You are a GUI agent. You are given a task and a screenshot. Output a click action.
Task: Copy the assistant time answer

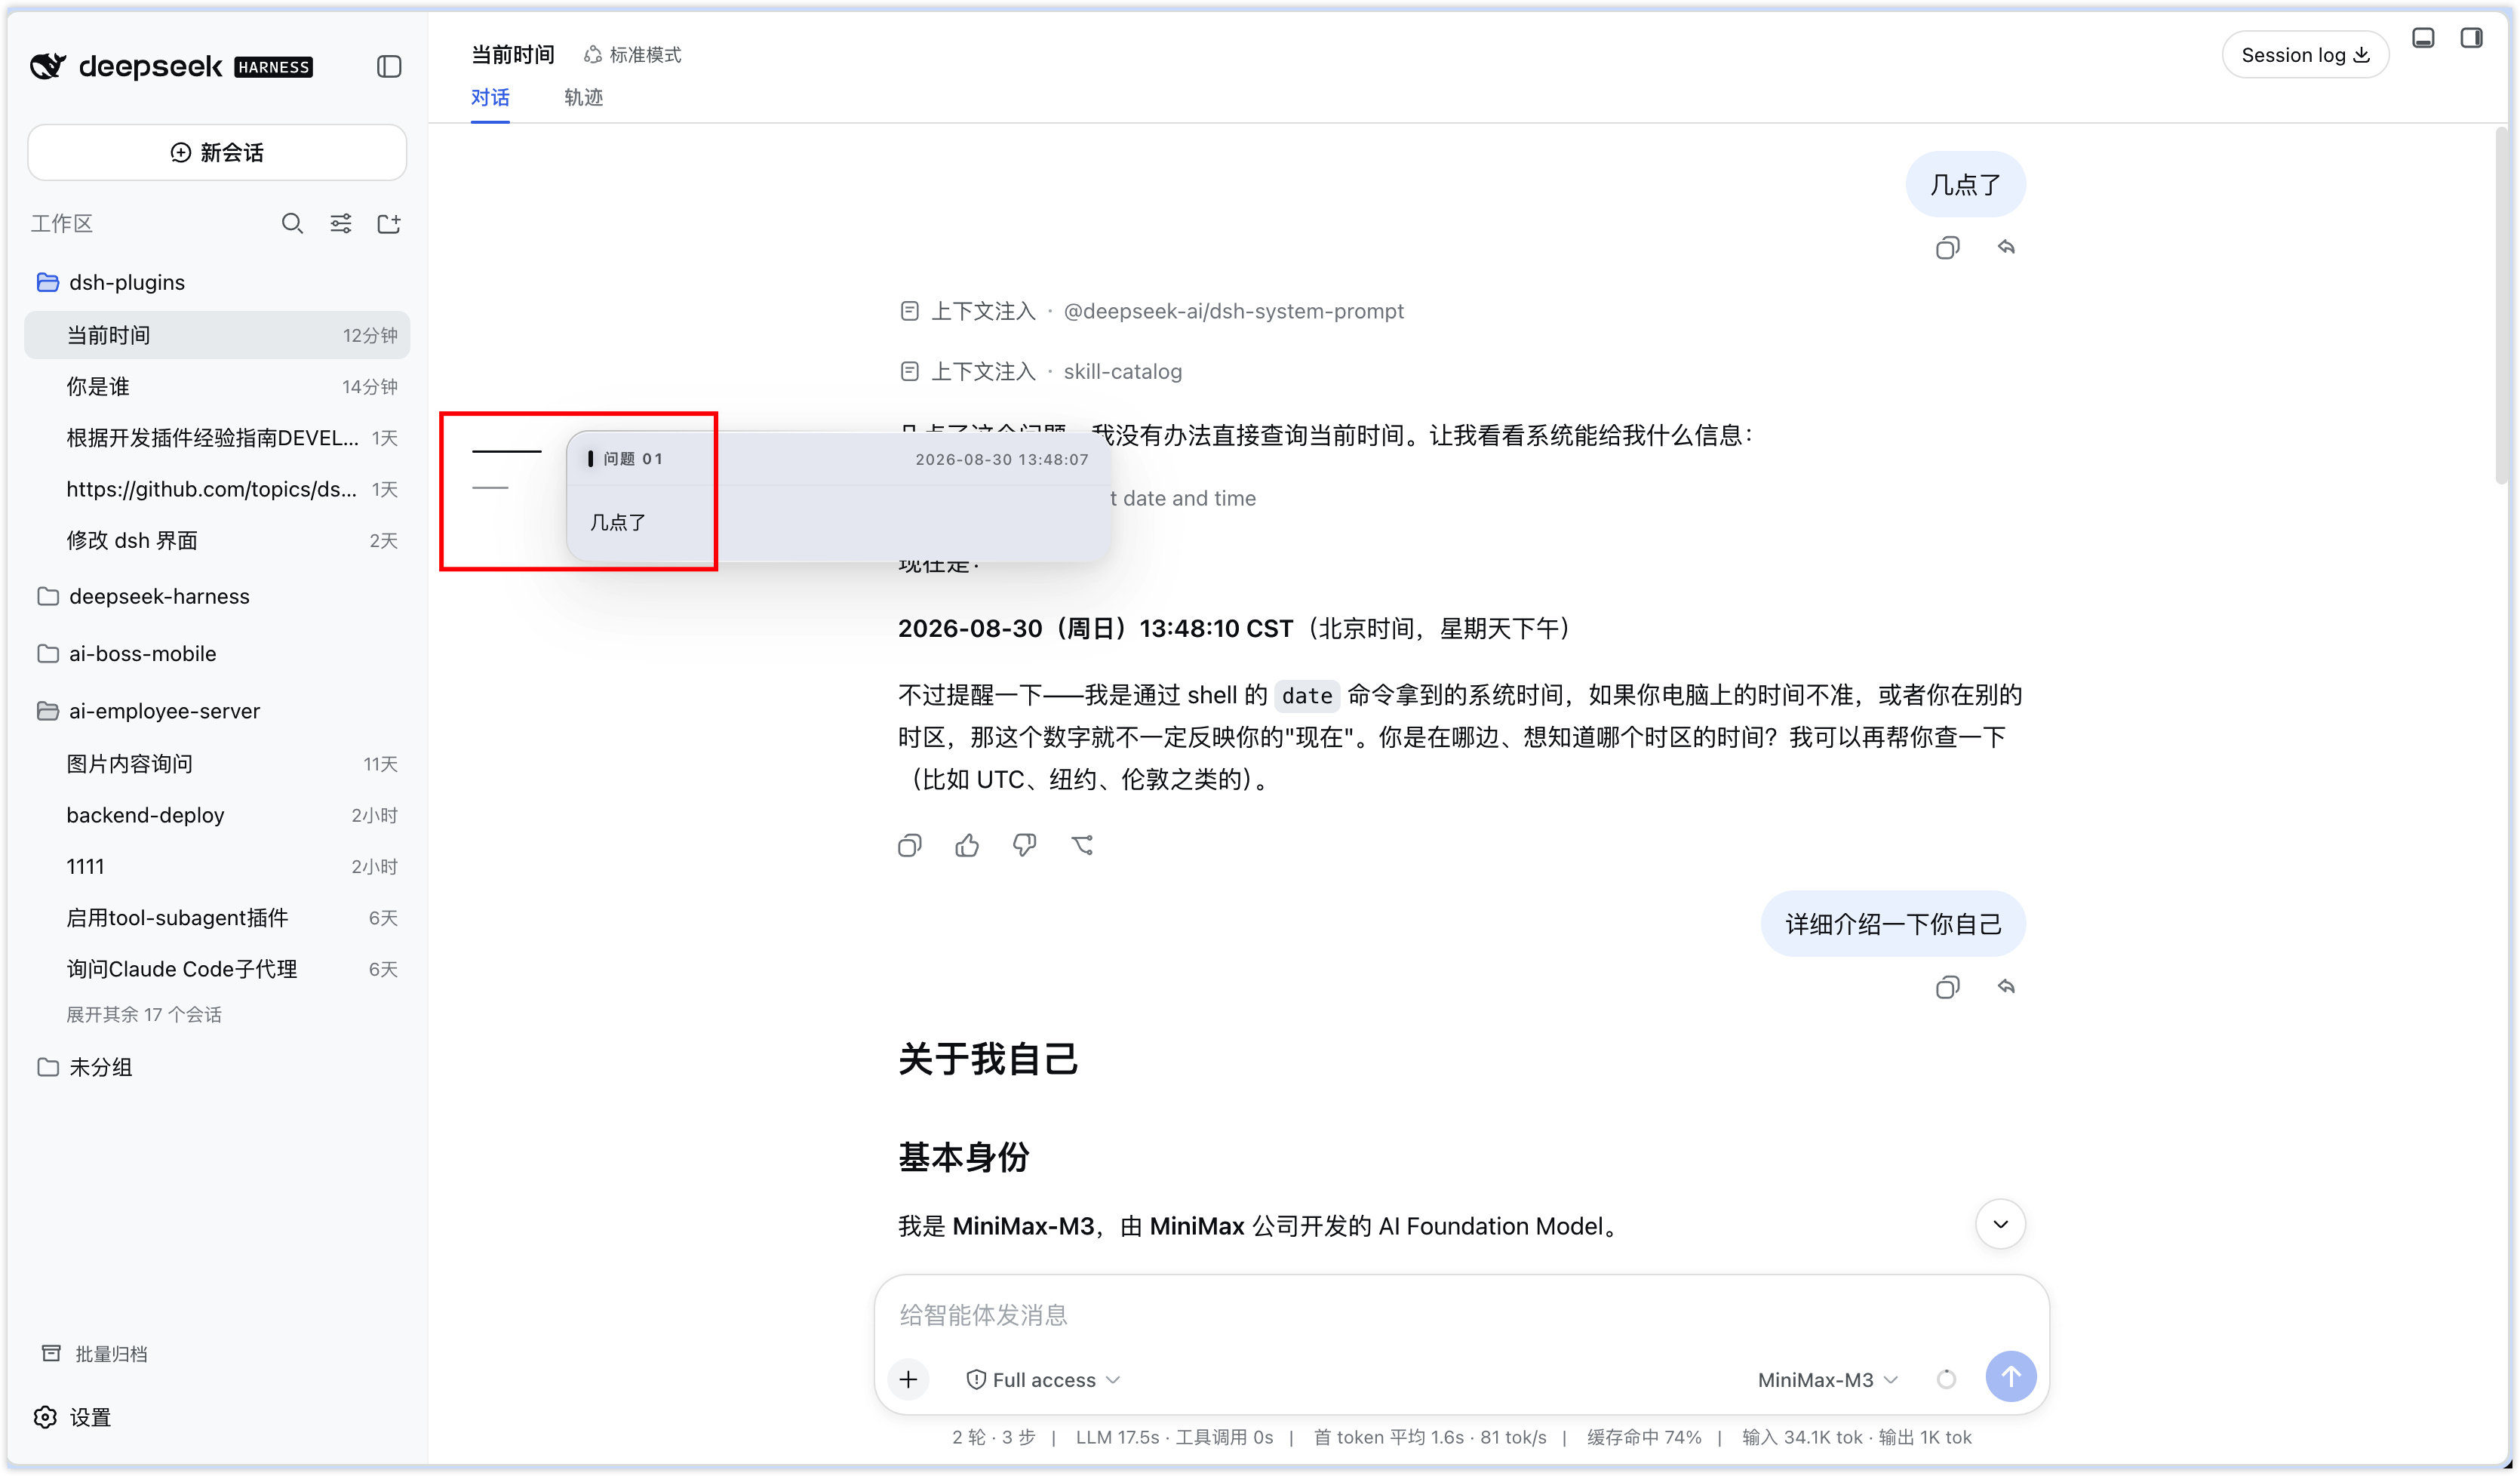[x=909, y=846]
